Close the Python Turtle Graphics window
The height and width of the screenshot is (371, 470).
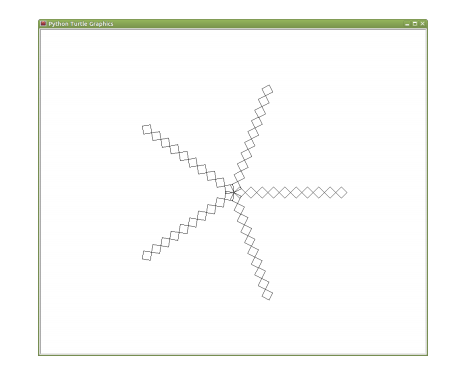tap(422, 24)
